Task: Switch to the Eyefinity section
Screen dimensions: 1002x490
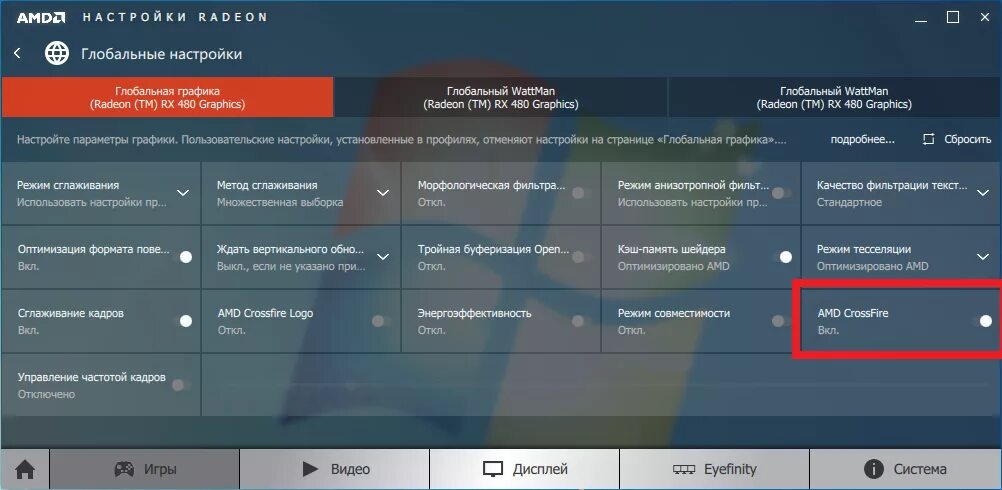Action: pos(714,470)
